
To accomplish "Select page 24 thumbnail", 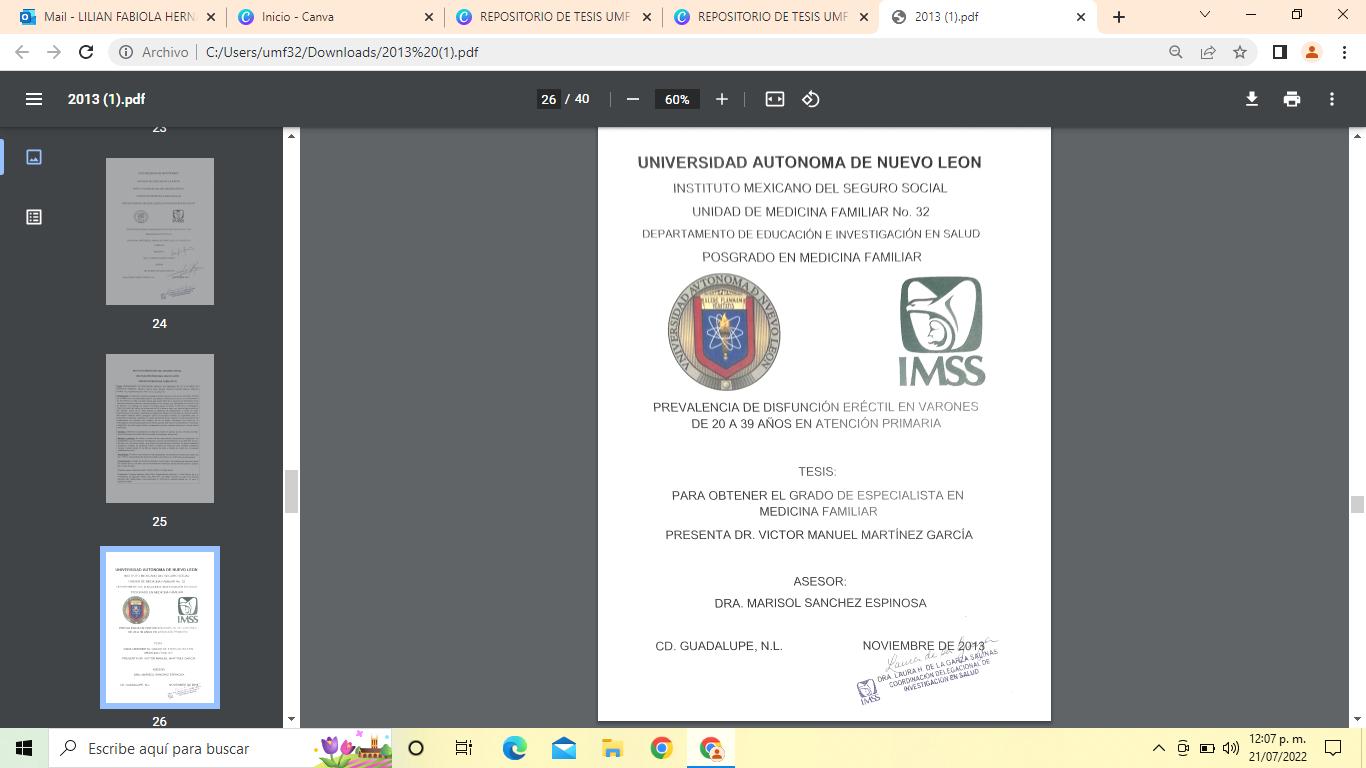I will click(x=160, y=231).
